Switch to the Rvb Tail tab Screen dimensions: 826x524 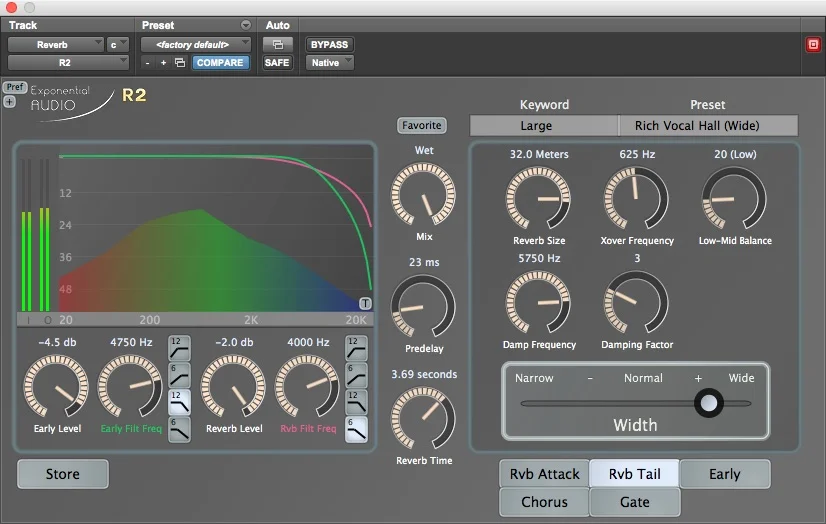tap(634, 474)
